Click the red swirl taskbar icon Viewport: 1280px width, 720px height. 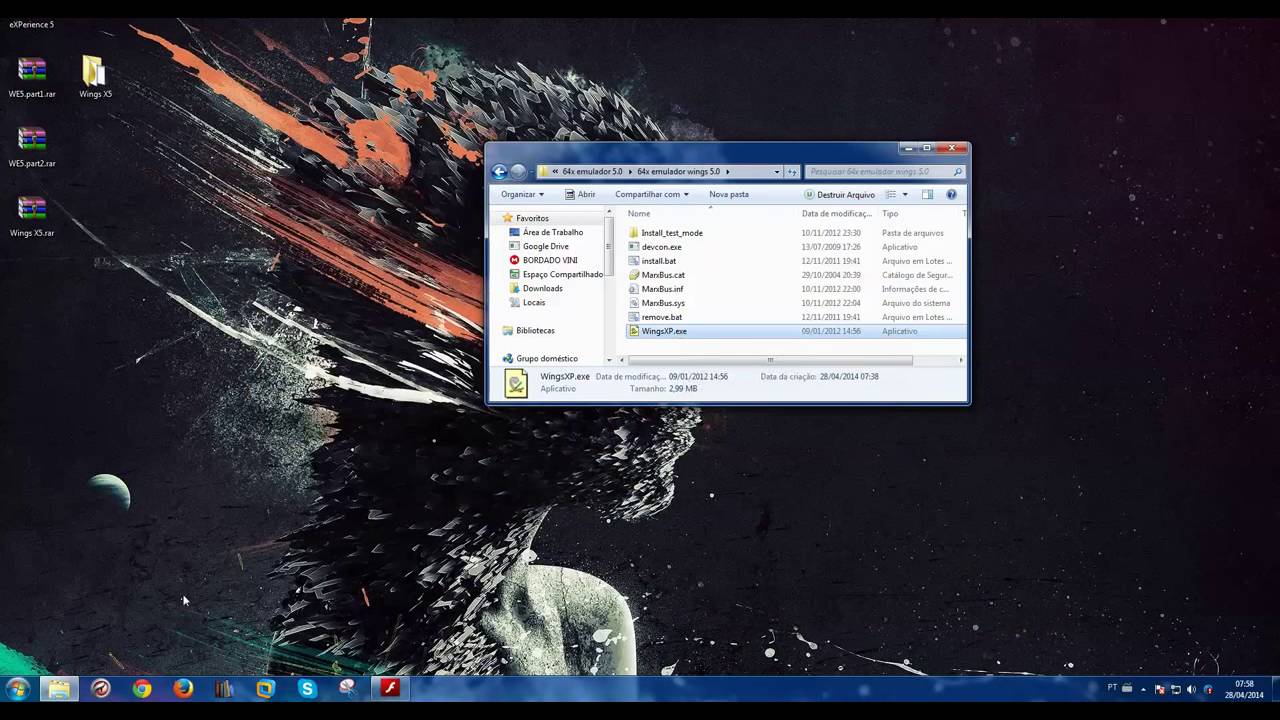pyautogui.click(x=100, y=689)
